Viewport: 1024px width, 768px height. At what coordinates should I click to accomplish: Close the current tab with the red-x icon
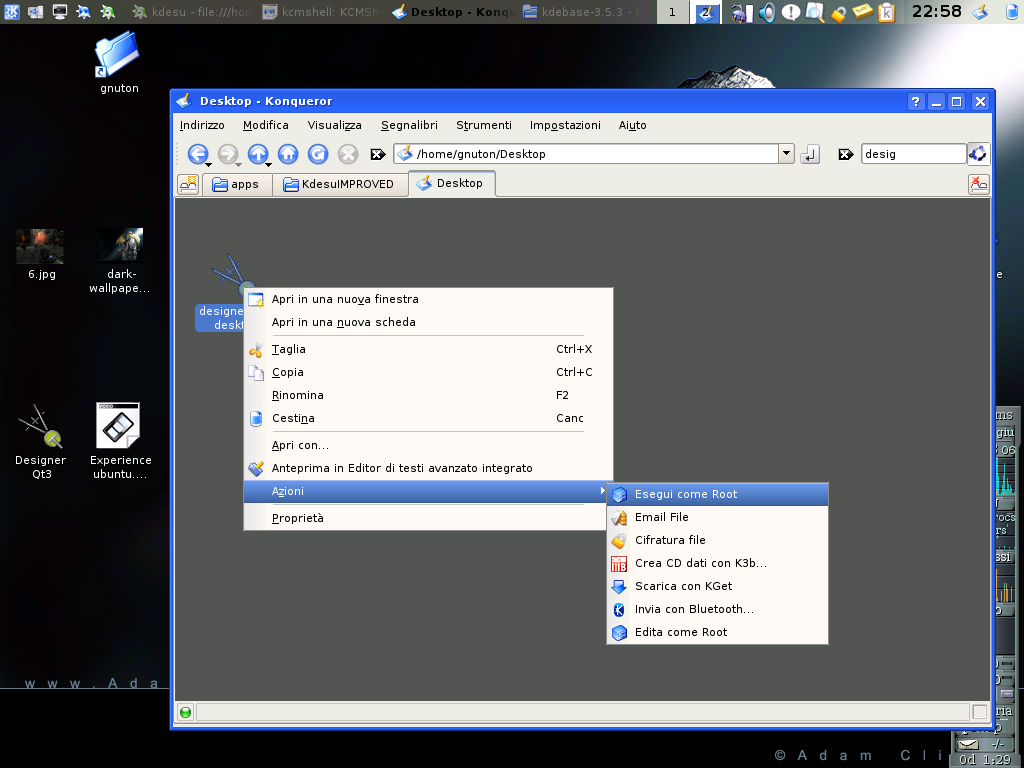coord(978,184)
